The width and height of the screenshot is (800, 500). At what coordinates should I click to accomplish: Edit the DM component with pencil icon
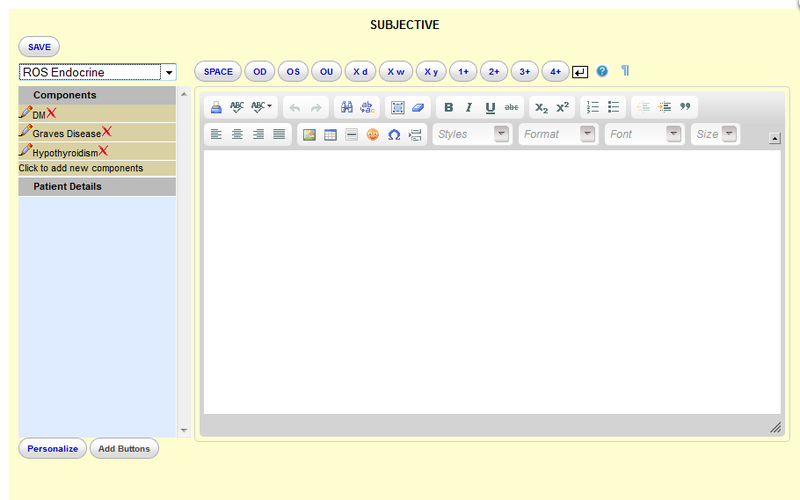[25, 113]
